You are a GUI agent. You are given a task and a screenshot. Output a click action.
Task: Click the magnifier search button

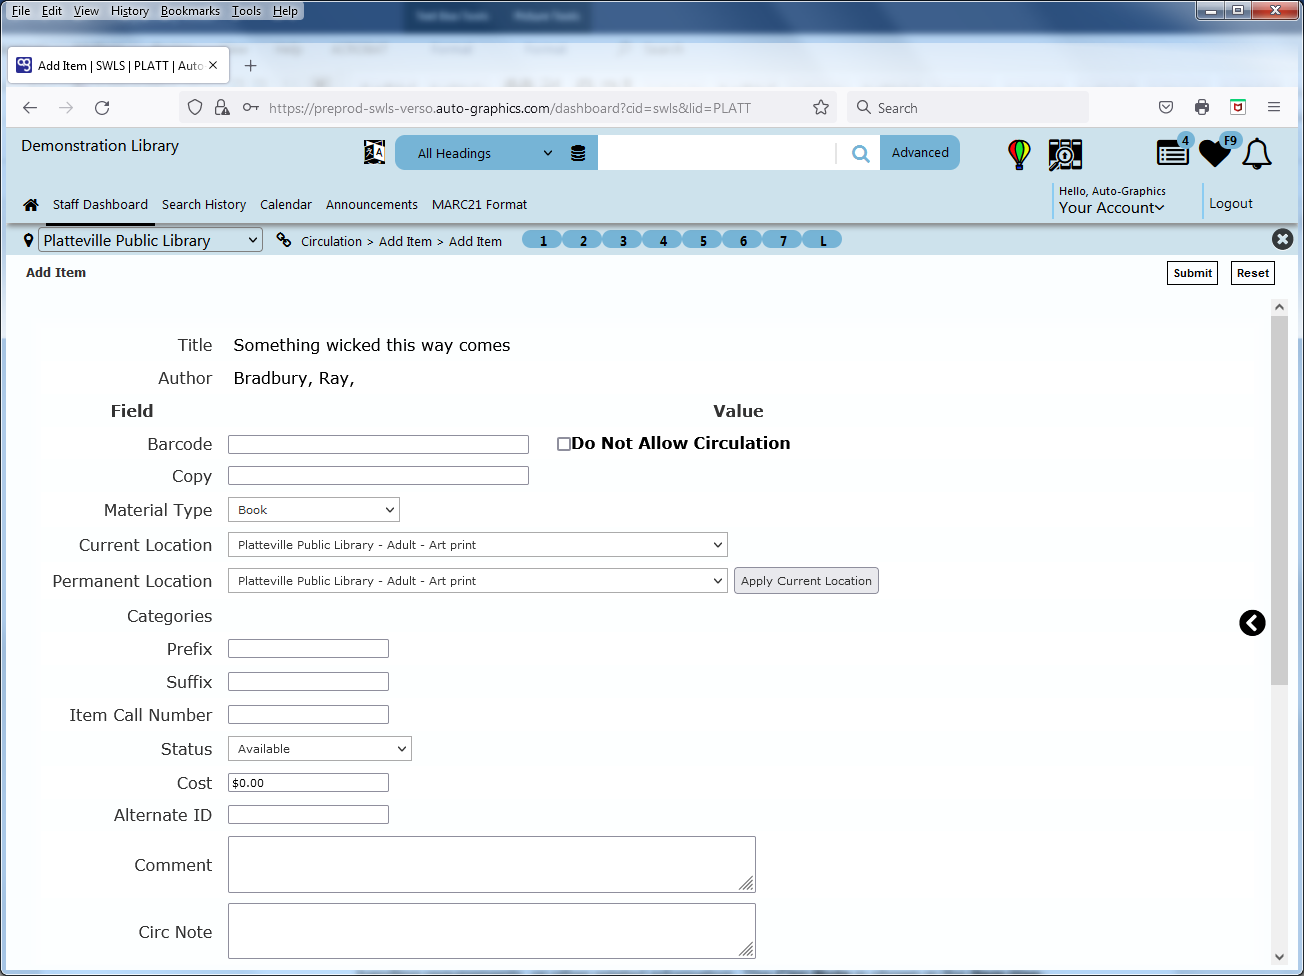(860, 153)
